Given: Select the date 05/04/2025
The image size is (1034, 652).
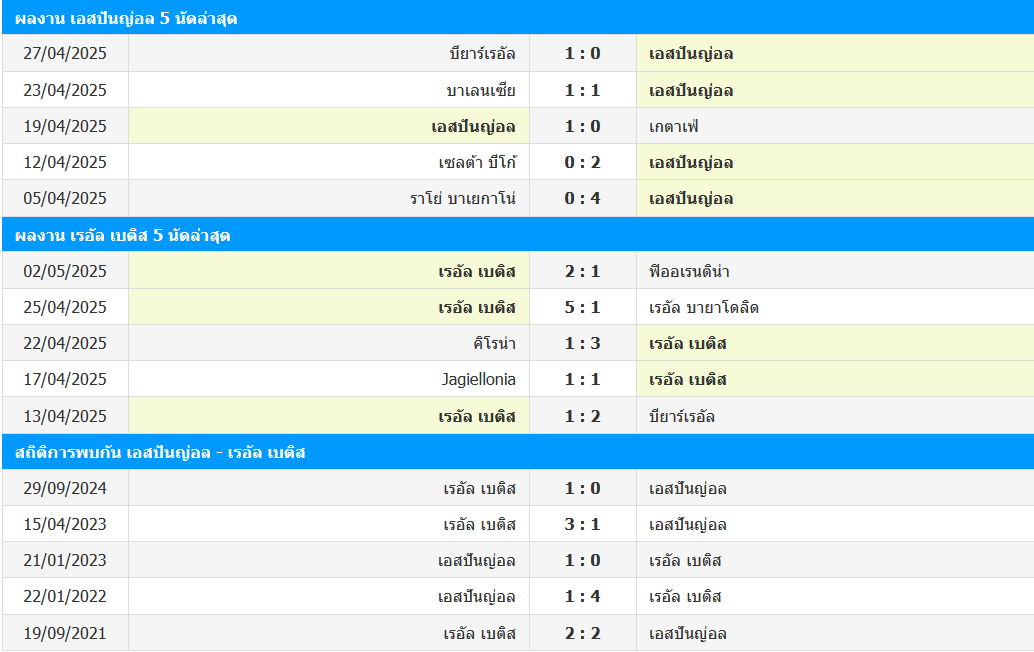Looking at the screenshot, I should (x=65, y=198).
